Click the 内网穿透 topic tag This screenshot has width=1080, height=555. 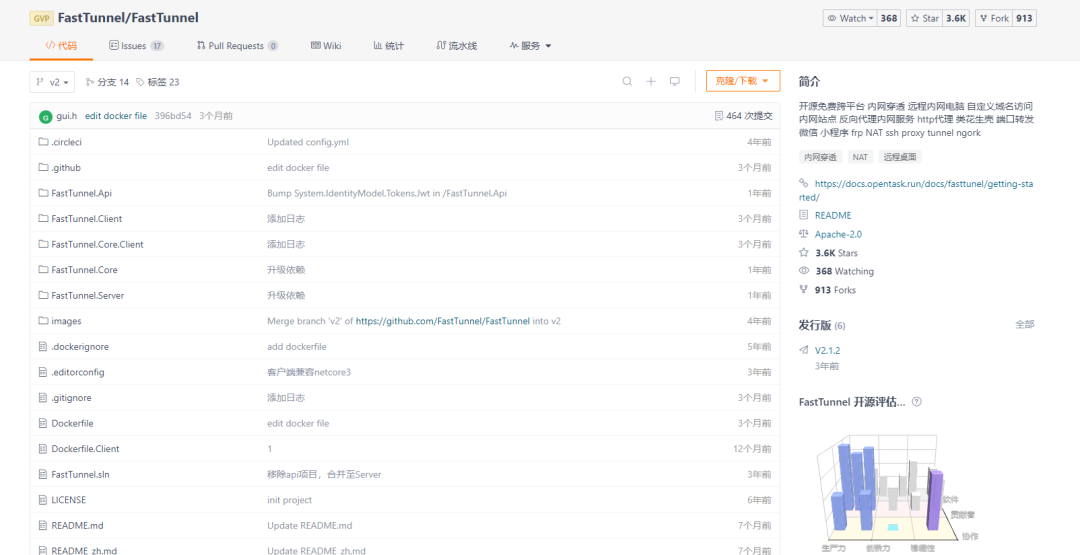[x=820, y=157]
